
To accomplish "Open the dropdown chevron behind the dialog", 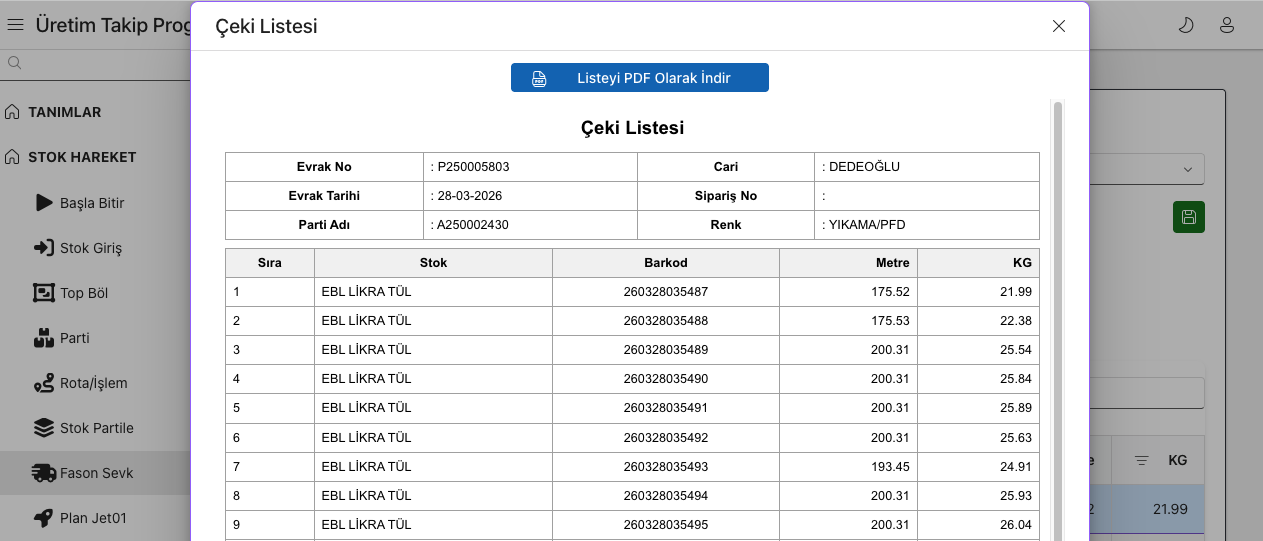I will (1187, 169).
